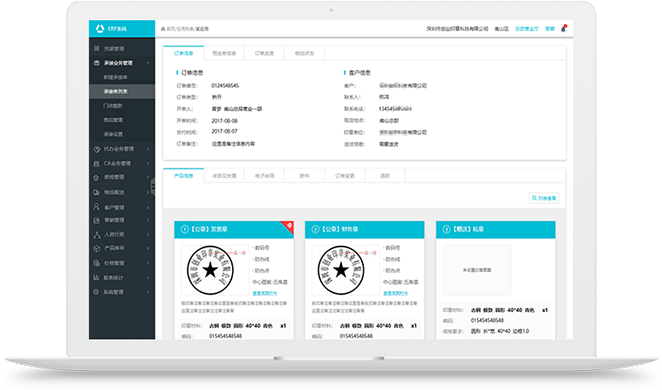Click the HR administration org-chart icon in sidebar
The width and height of the screenshot is (662, 390).
pos(96,234)
